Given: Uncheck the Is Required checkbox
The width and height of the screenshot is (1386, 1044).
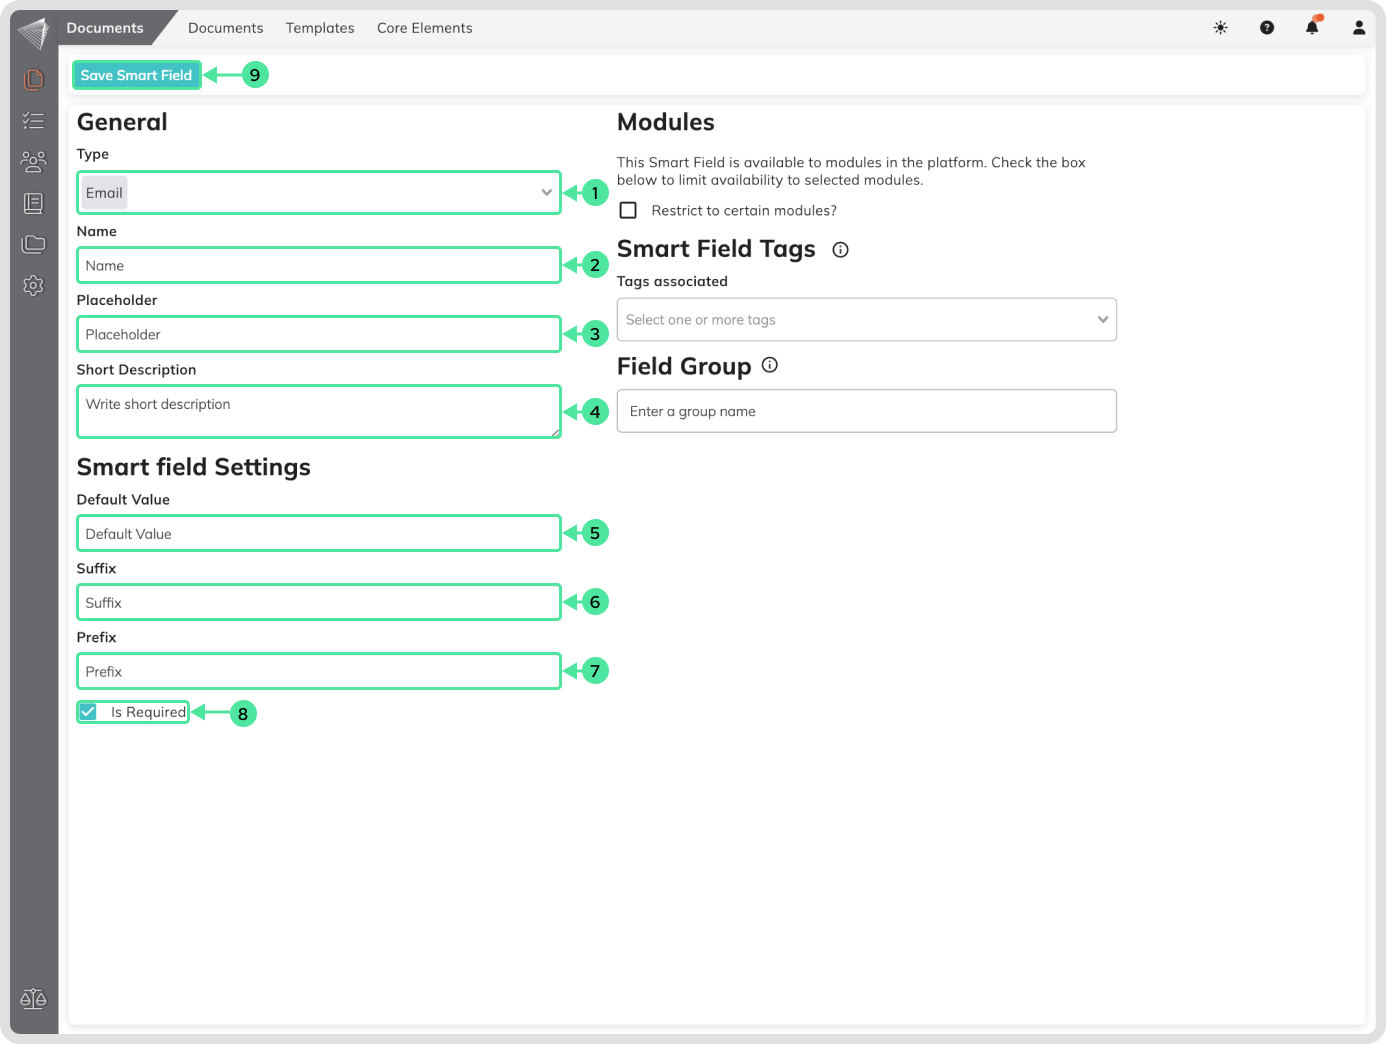Looking at the screenshot, I should click(89, 712).
